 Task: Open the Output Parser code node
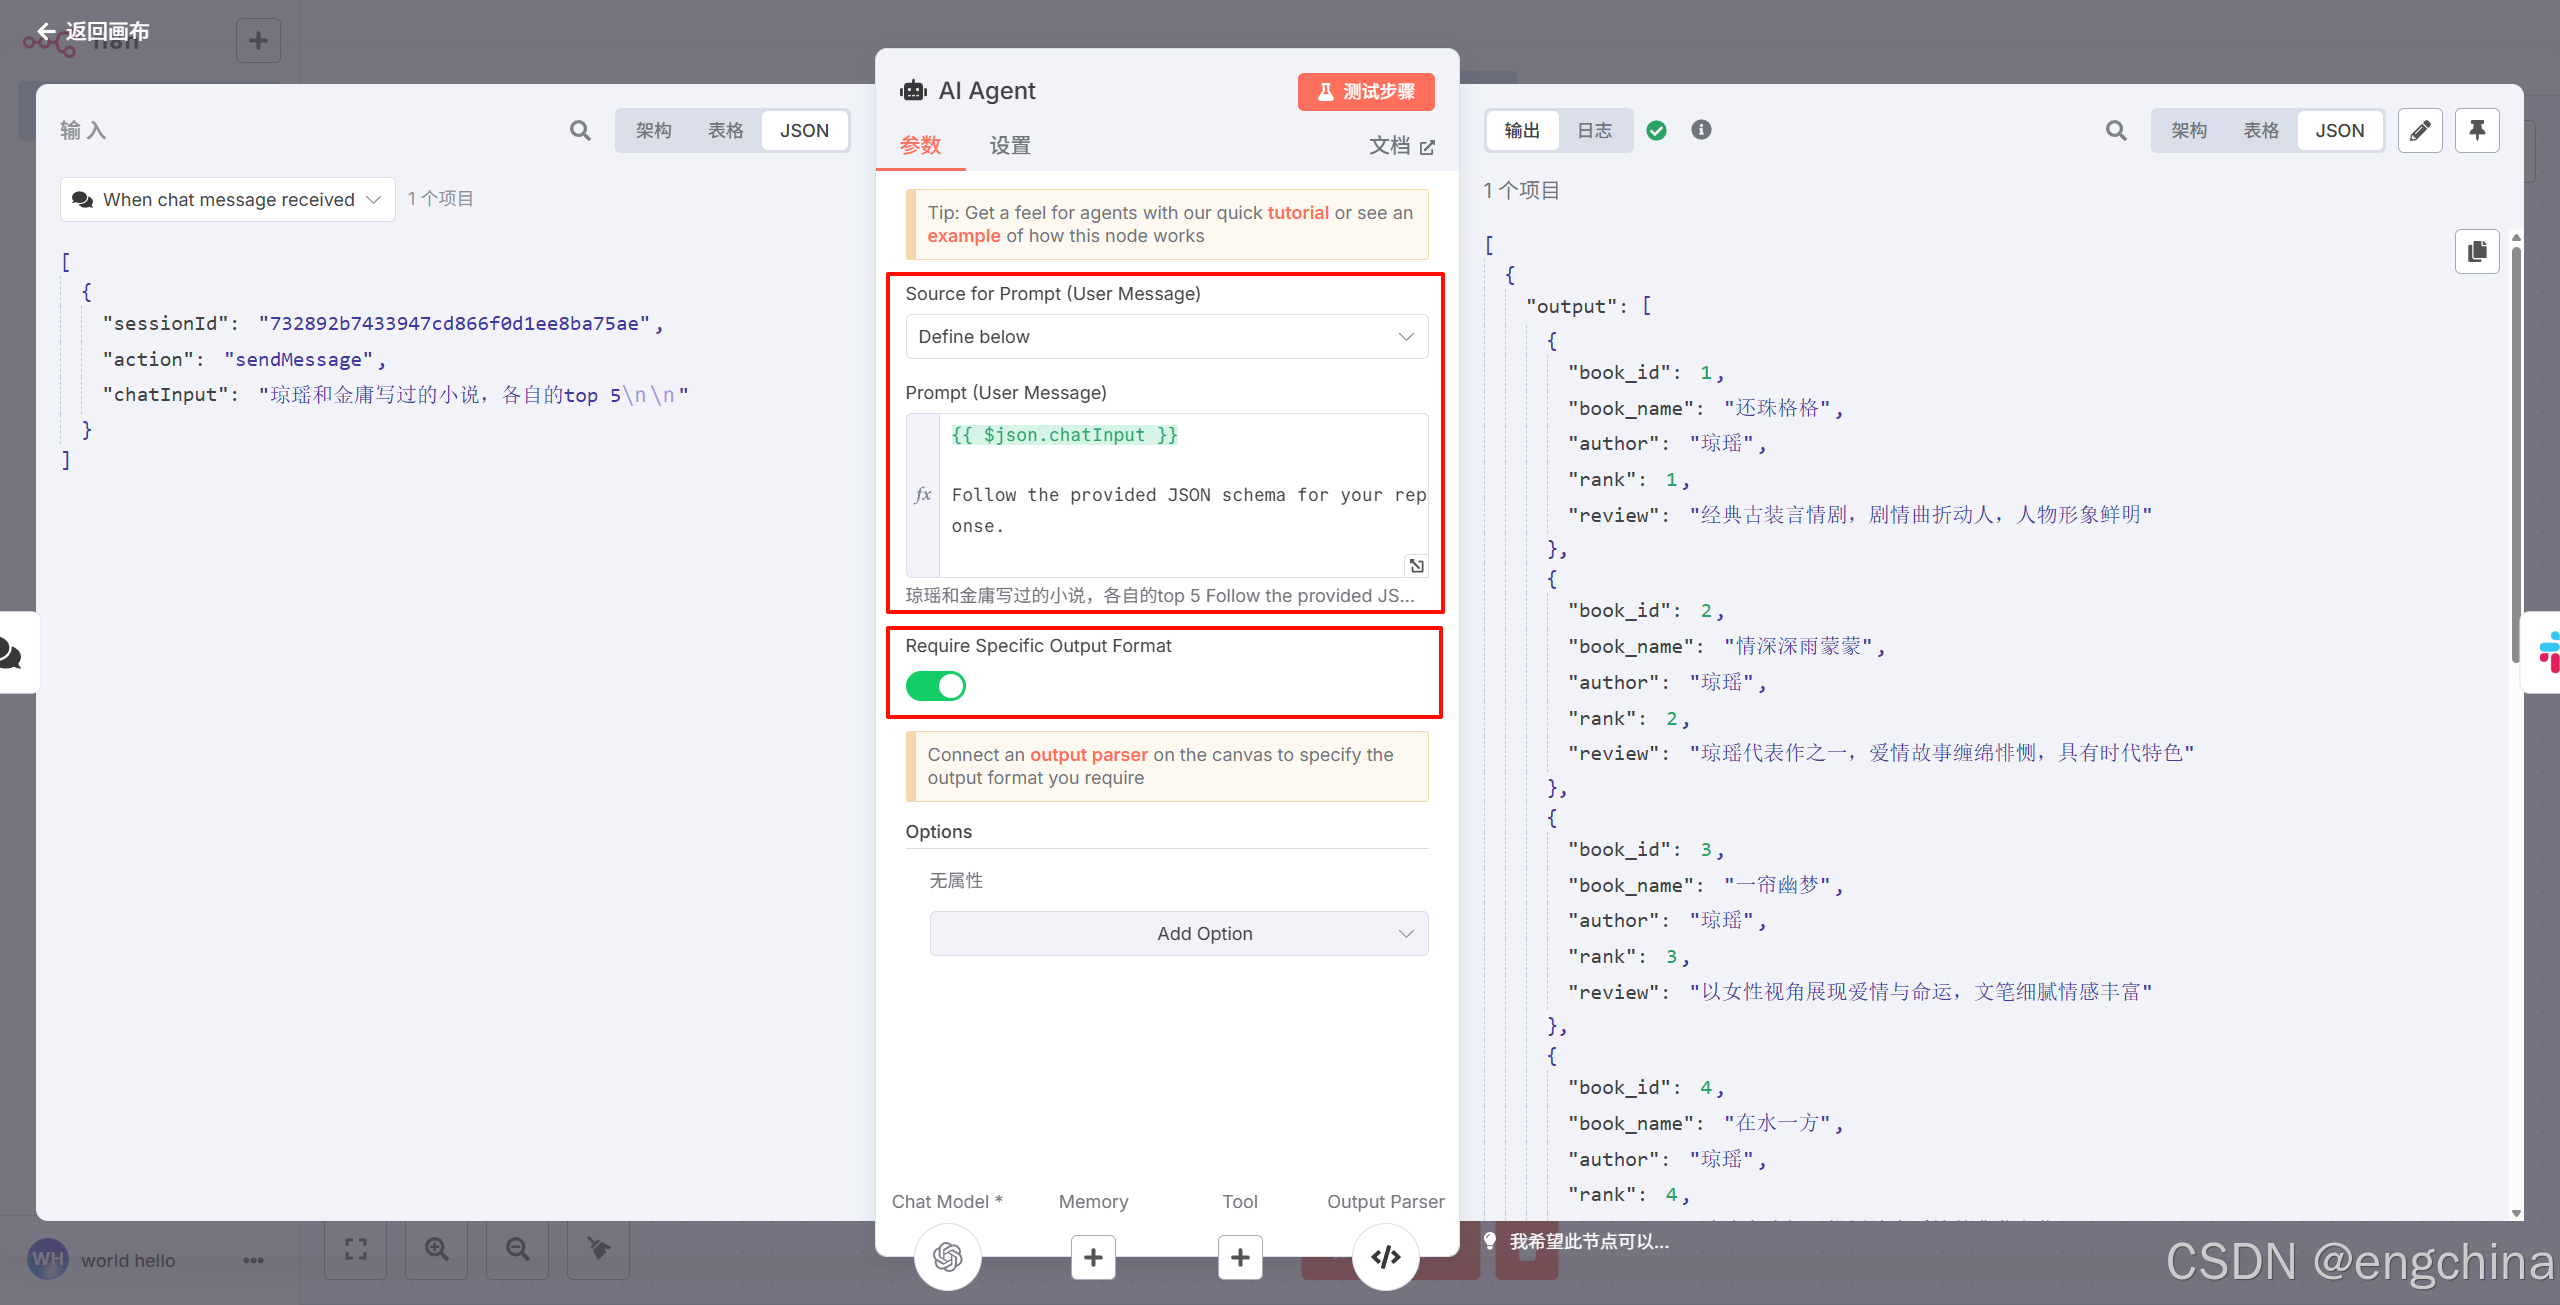pyautogui.click(x=1385, y=1256)
